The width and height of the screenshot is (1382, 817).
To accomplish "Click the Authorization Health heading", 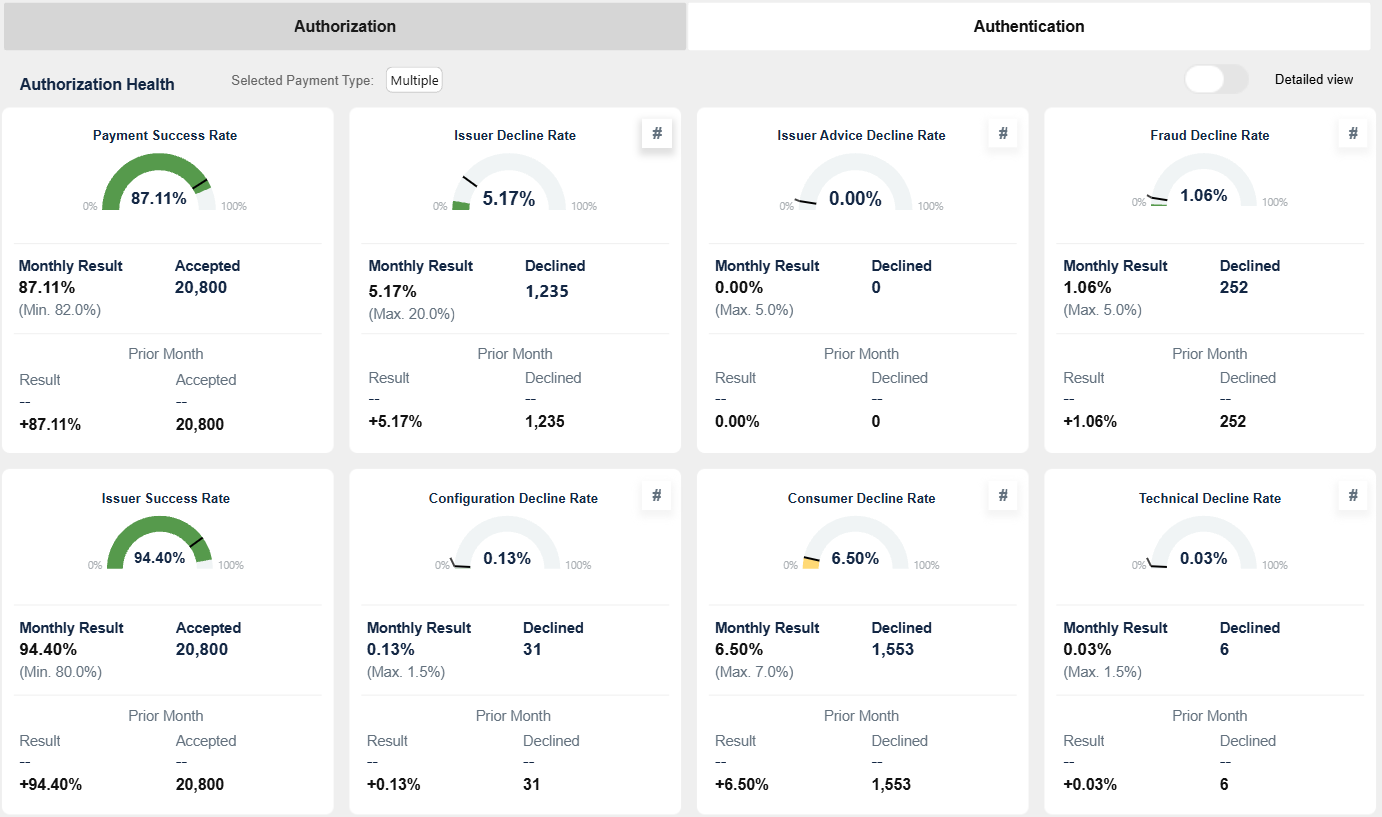I will pos(97,84).
